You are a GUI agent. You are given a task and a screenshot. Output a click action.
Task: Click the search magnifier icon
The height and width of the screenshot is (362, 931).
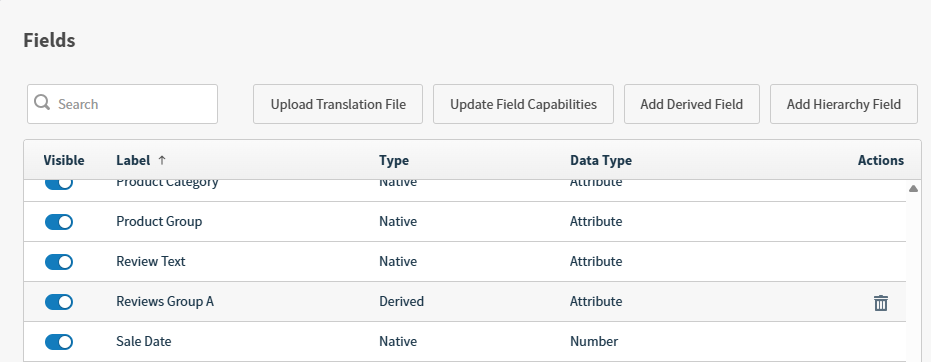[42, 103]
